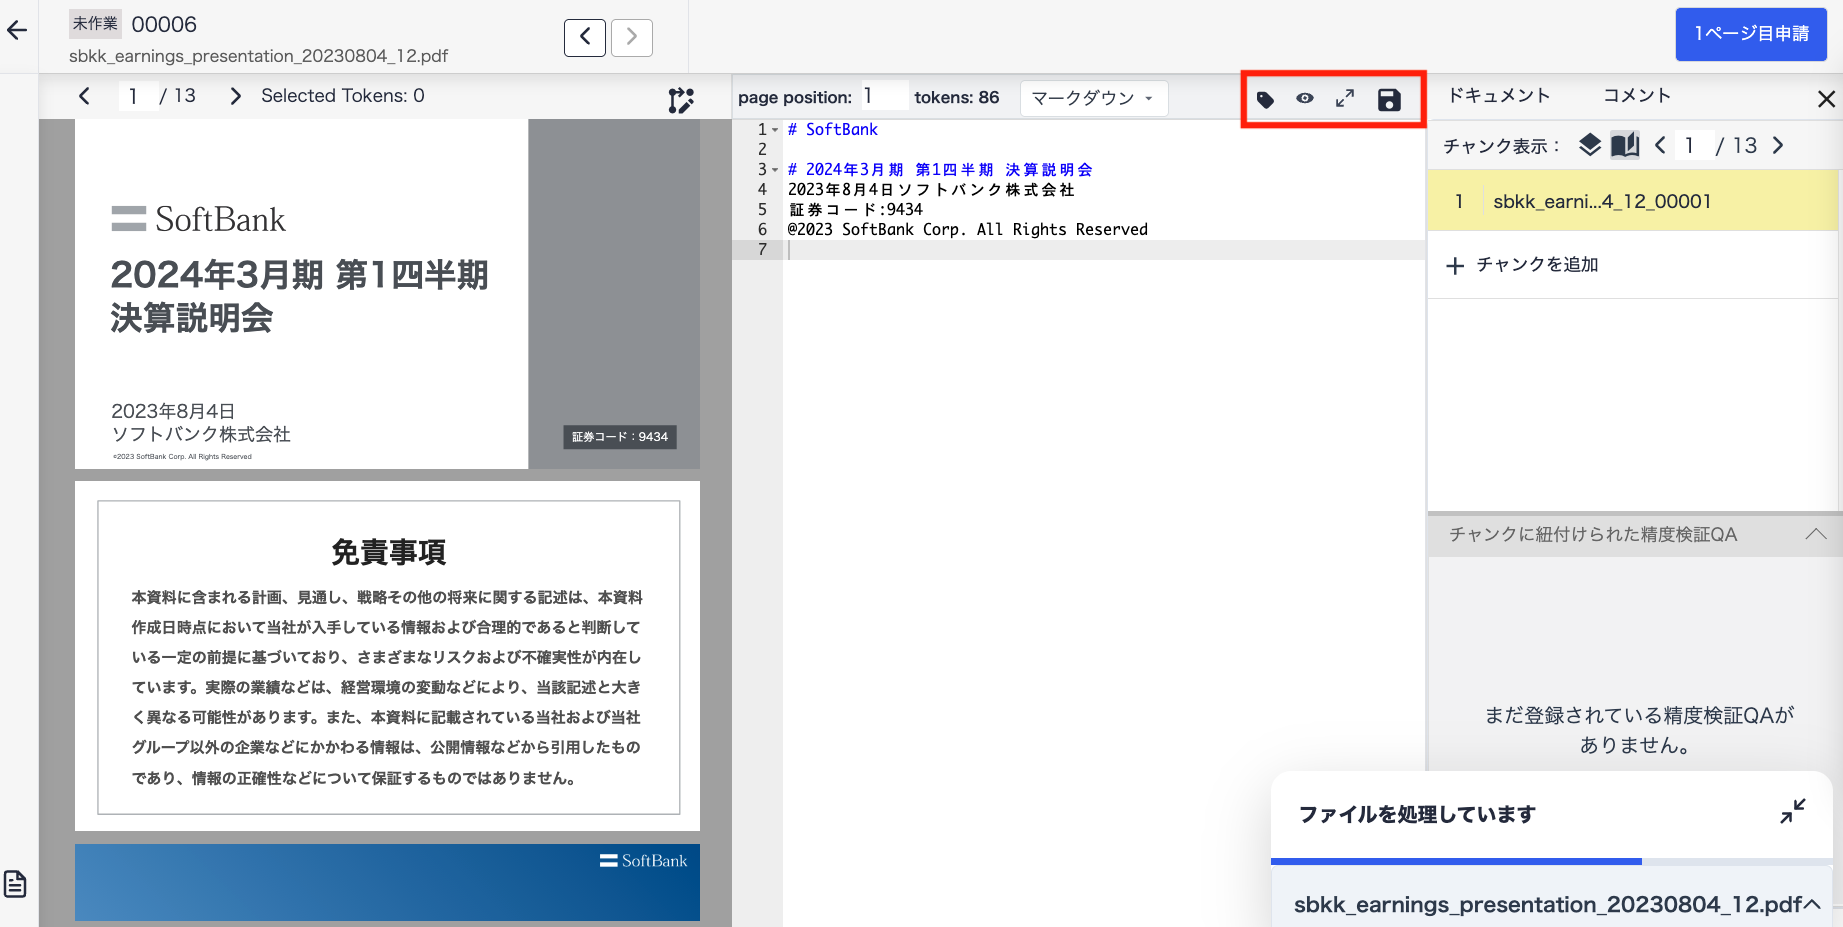Switch to the コメント tab

tap(1637, 95)
